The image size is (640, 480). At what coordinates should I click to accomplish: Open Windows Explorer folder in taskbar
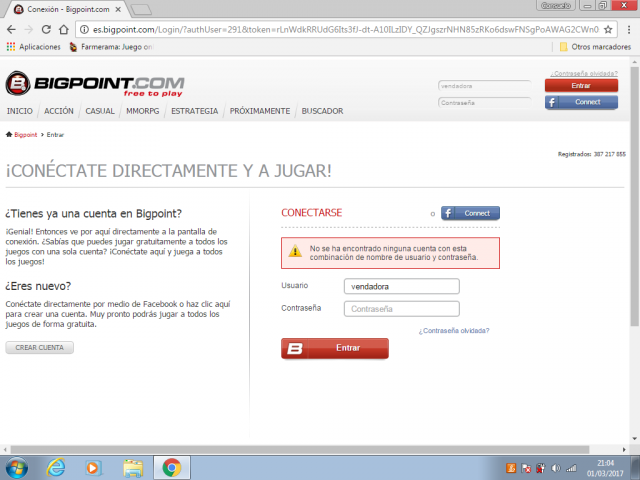point(133,467)
